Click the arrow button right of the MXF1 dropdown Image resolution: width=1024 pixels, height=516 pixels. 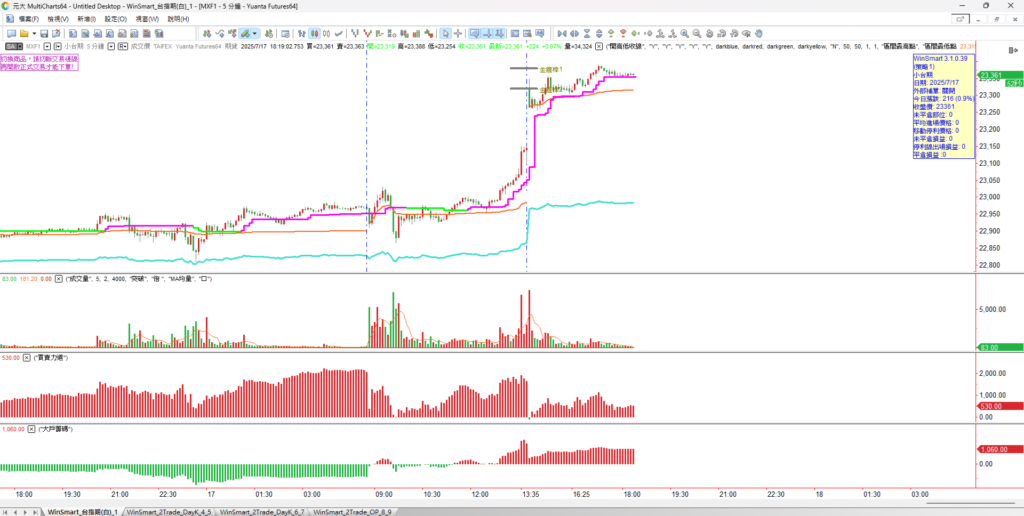[57, 46]
